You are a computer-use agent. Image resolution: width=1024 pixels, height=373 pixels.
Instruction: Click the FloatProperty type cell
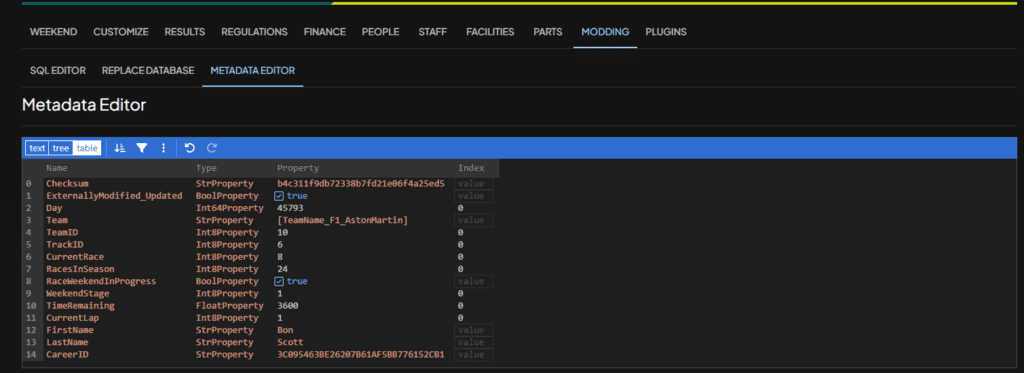click(230, 306)
